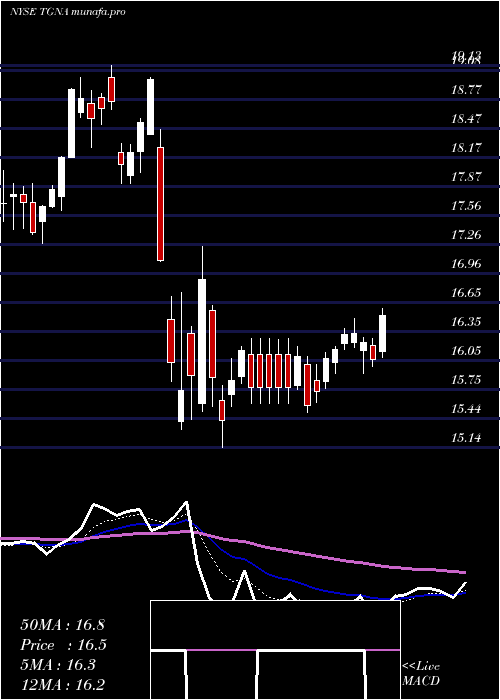The width and height of the screenshot is (500, 700).
Task: Click the 18.47 price axis label
Action: pyautogui.click(x=466, y=119)
